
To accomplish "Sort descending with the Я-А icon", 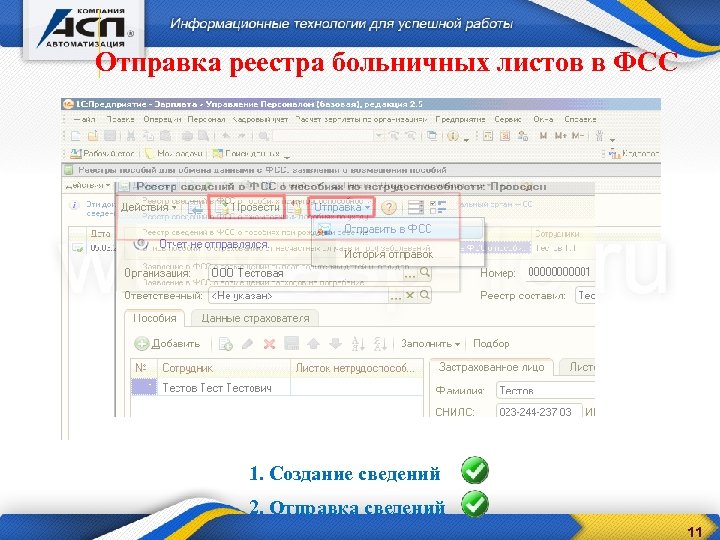I will pyautogui.click(x=380, y=343).
